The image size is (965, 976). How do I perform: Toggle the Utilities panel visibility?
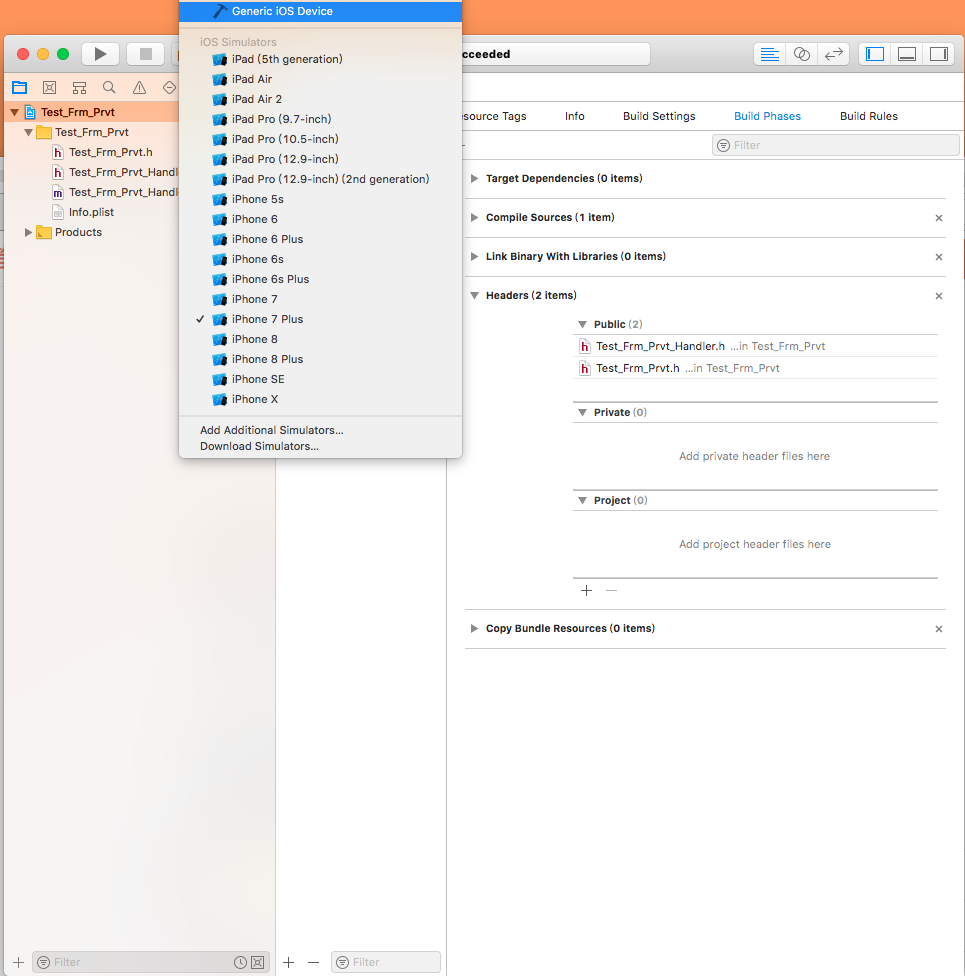click(x=939, y=54)
